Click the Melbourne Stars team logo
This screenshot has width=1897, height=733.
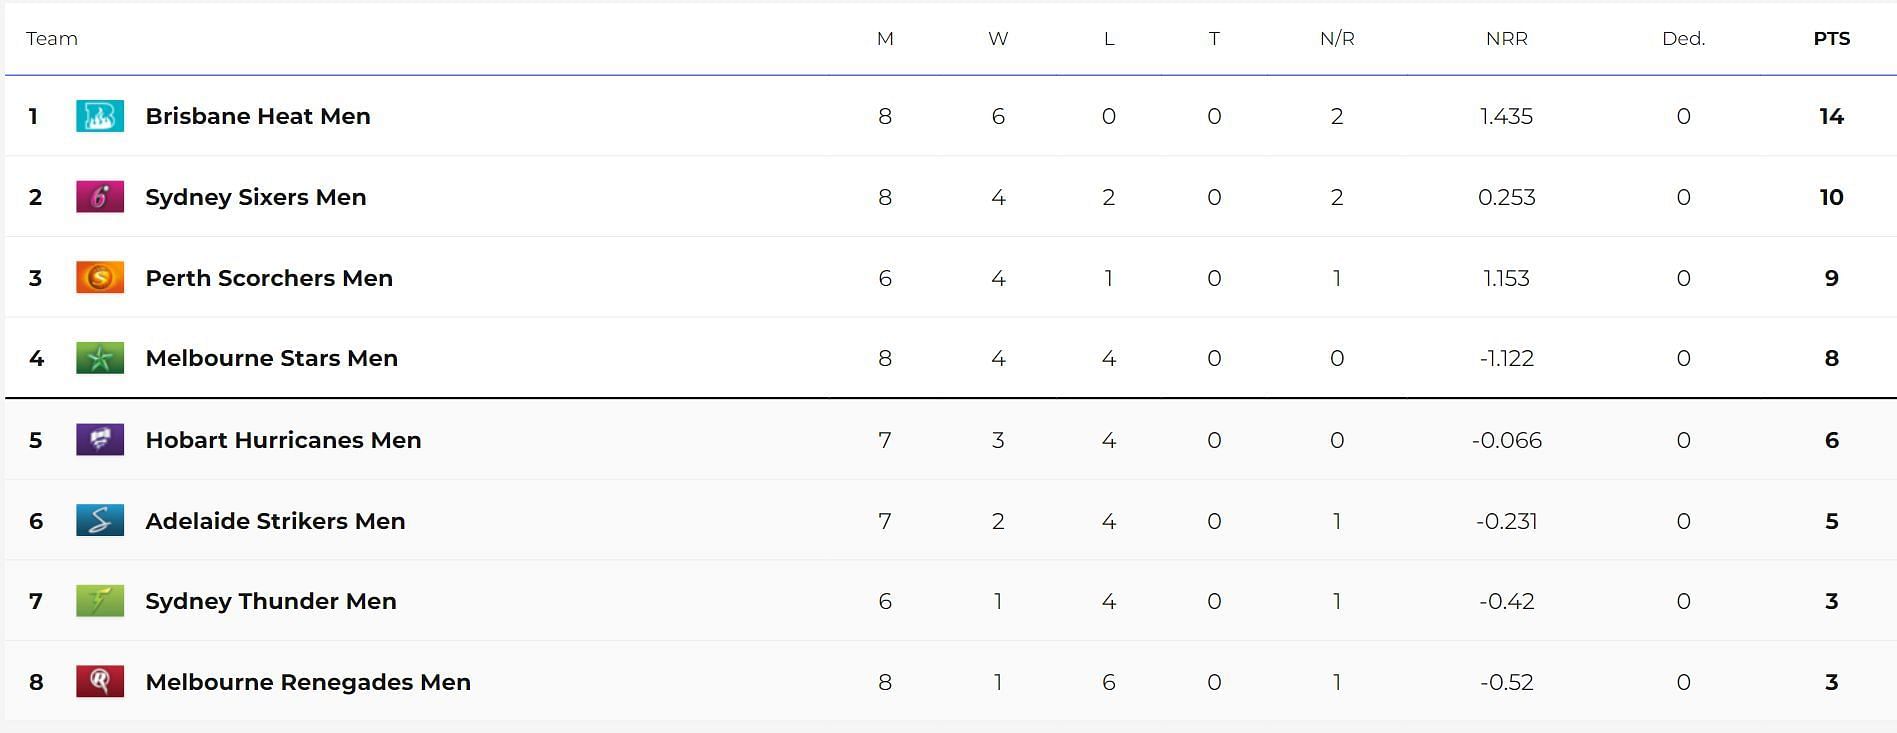coord(100,358)
